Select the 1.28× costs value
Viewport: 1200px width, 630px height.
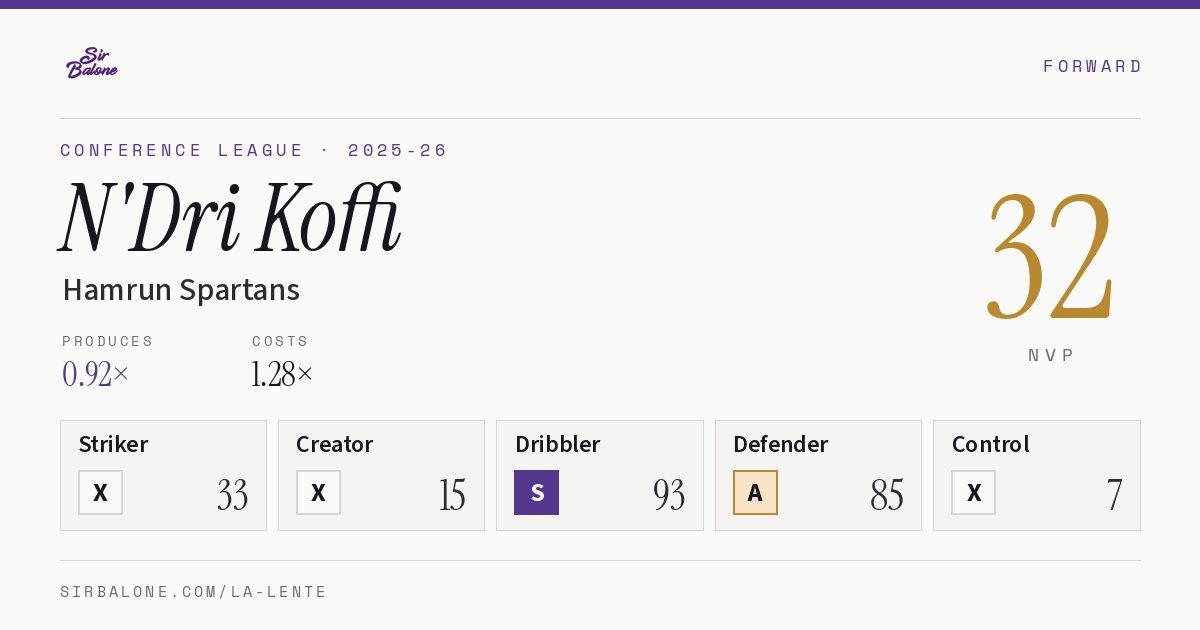(283, 374)
